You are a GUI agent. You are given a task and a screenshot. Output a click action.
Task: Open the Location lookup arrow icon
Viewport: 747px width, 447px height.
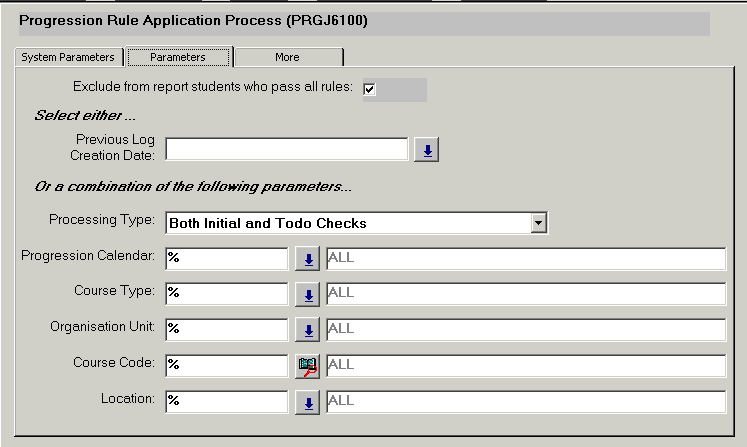coord(308,401)
